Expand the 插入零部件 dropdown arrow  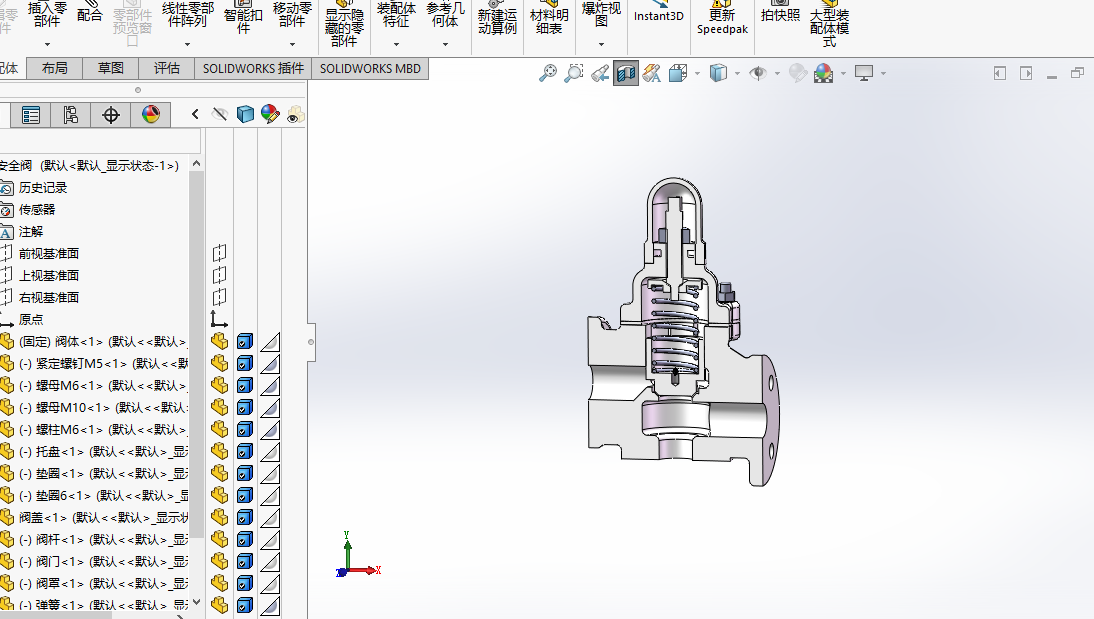coord(47,44)
